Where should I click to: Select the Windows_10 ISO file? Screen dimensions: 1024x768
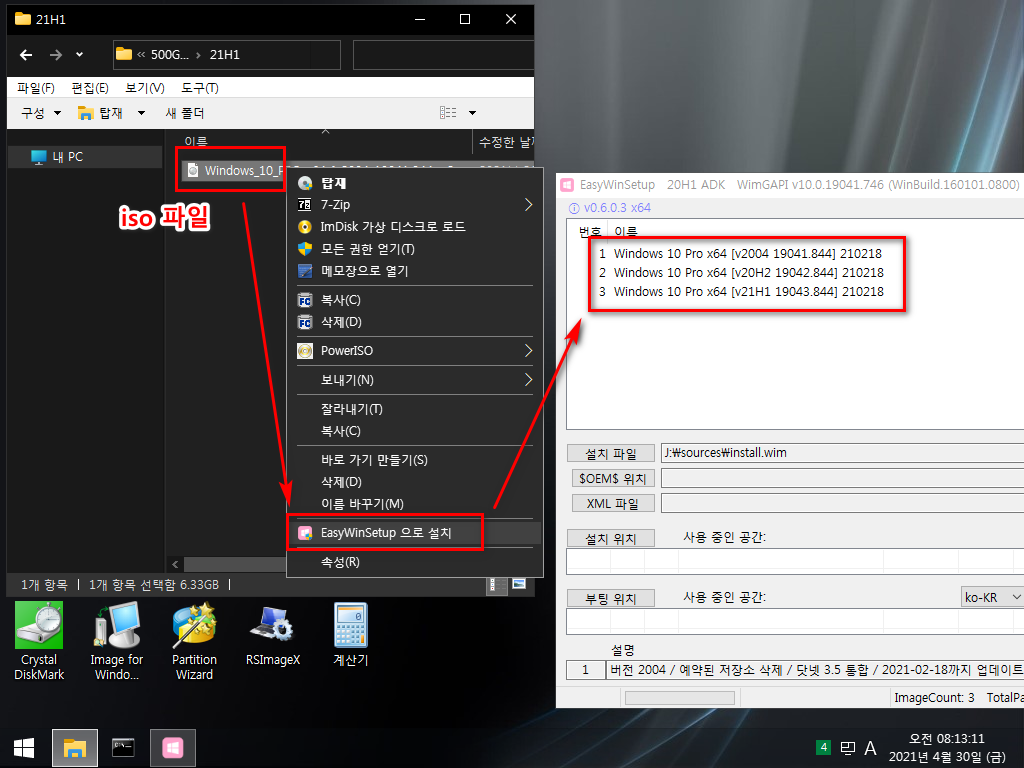point(232,170)
